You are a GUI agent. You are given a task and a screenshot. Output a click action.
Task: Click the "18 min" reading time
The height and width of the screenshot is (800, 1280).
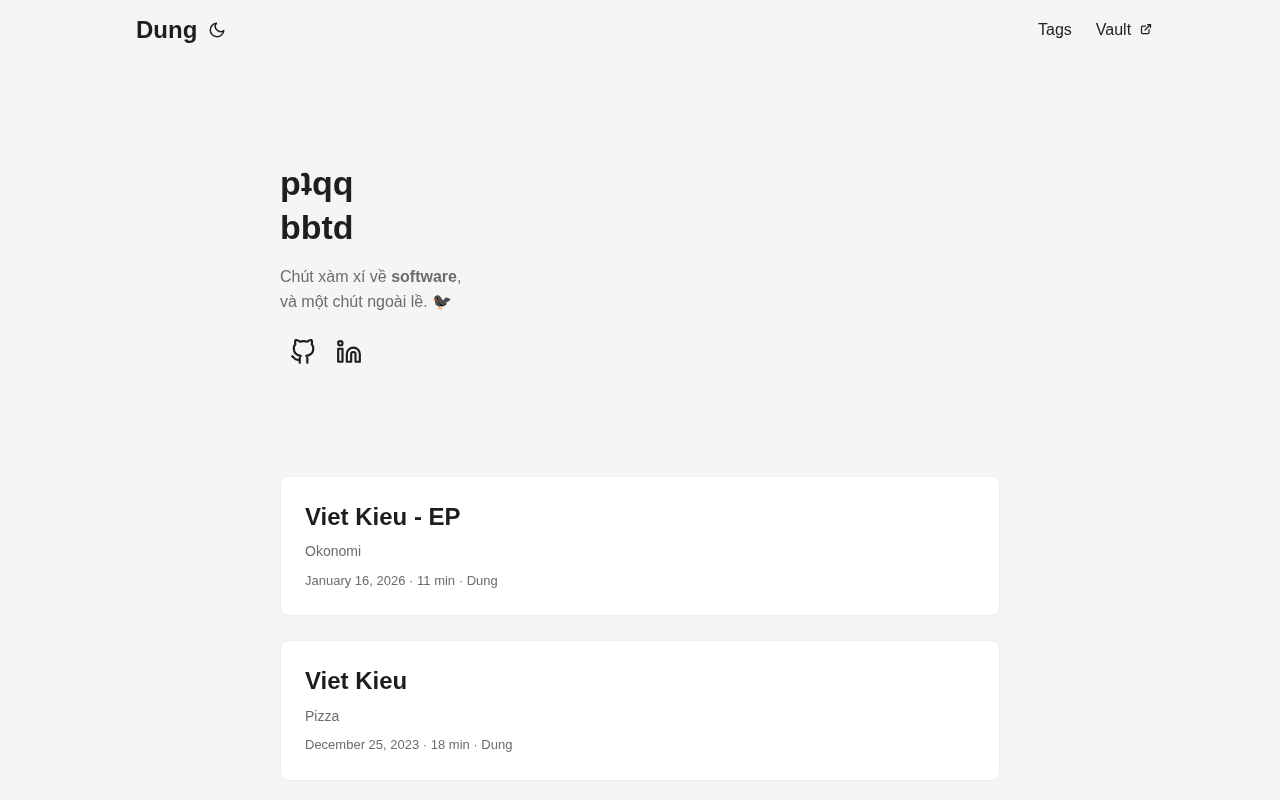click(x=450, y=745)
